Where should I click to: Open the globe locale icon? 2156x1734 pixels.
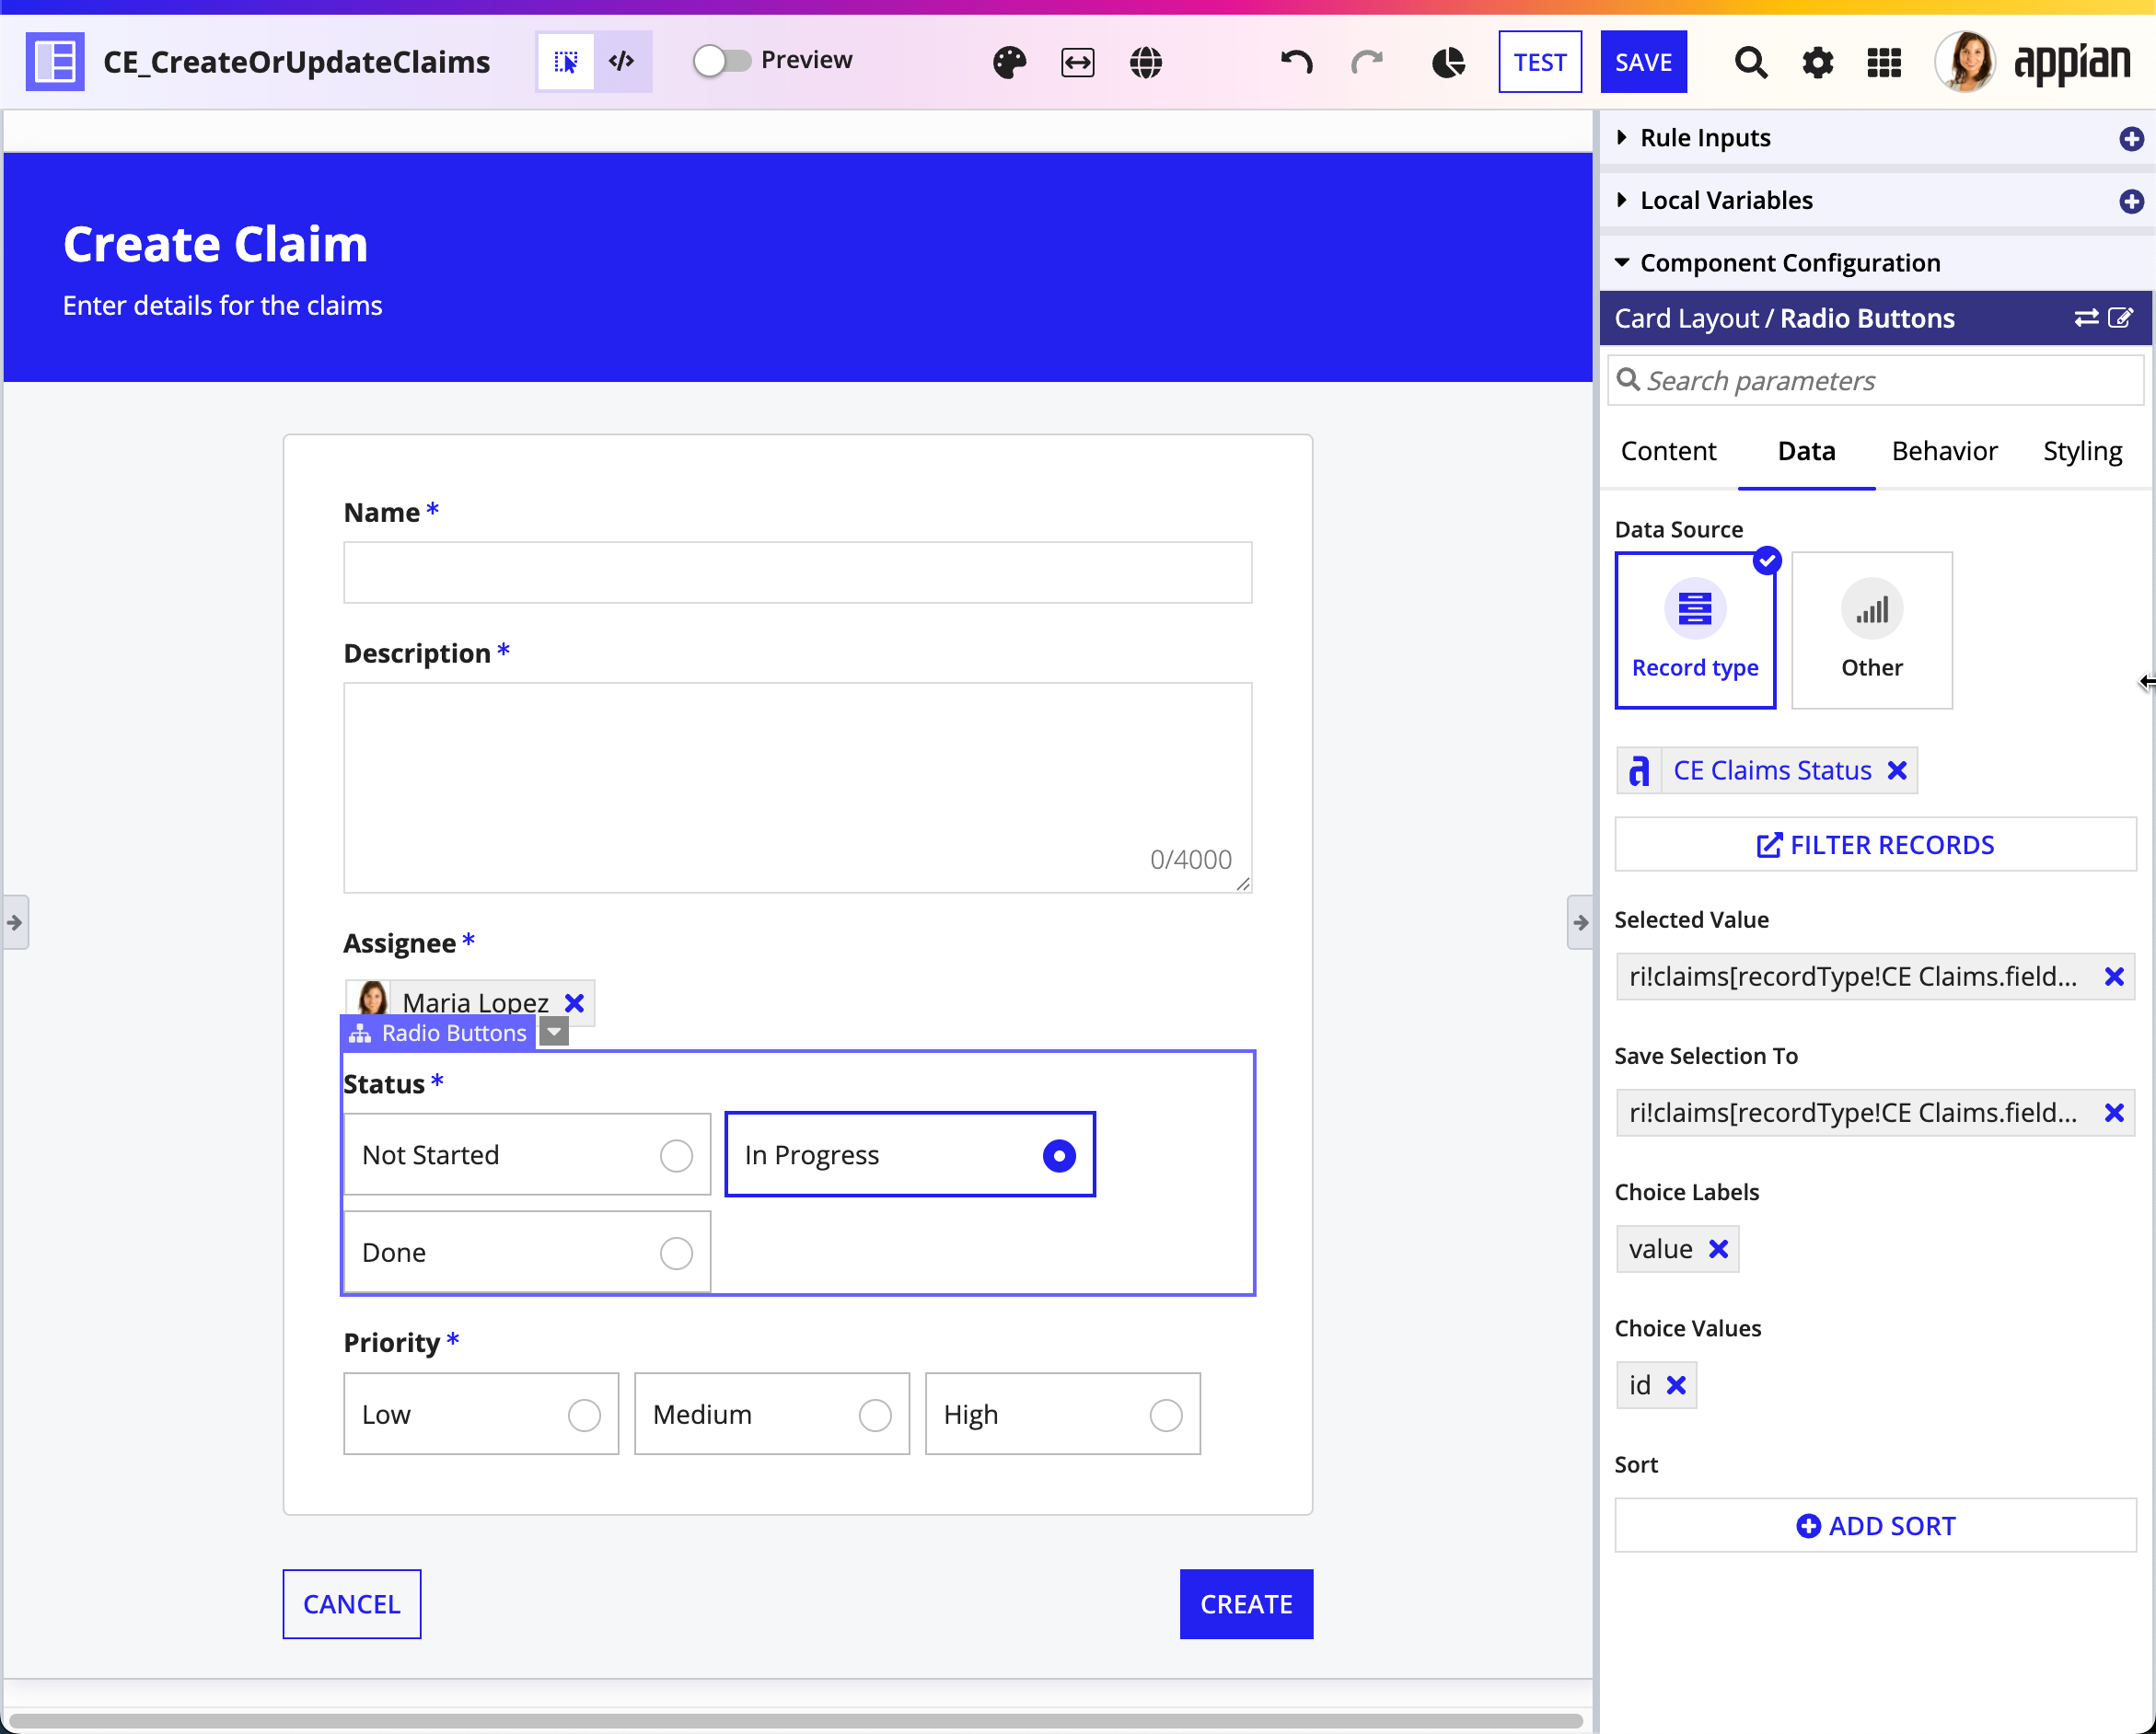click(x=1146, y=62)
